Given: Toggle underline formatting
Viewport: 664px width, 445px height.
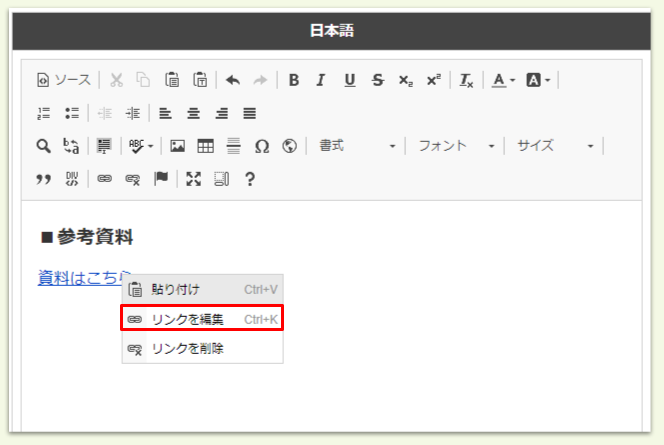Looking at the screenshot, I should [x=350, y=80].
